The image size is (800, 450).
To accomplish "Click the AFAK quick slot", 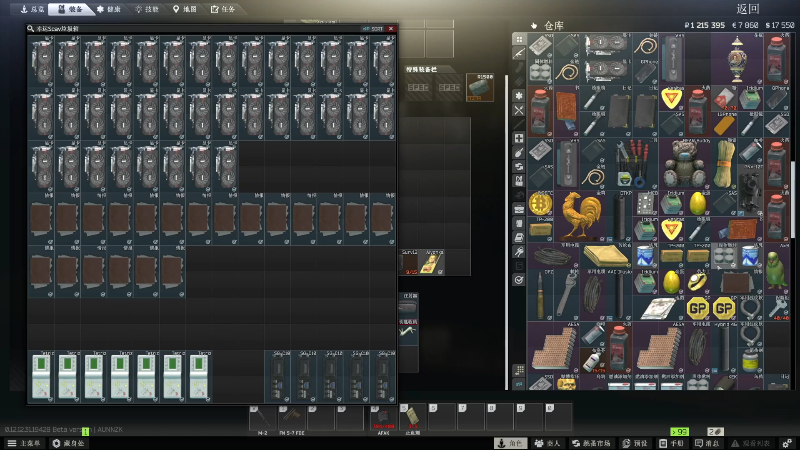I will pos(383,419).
